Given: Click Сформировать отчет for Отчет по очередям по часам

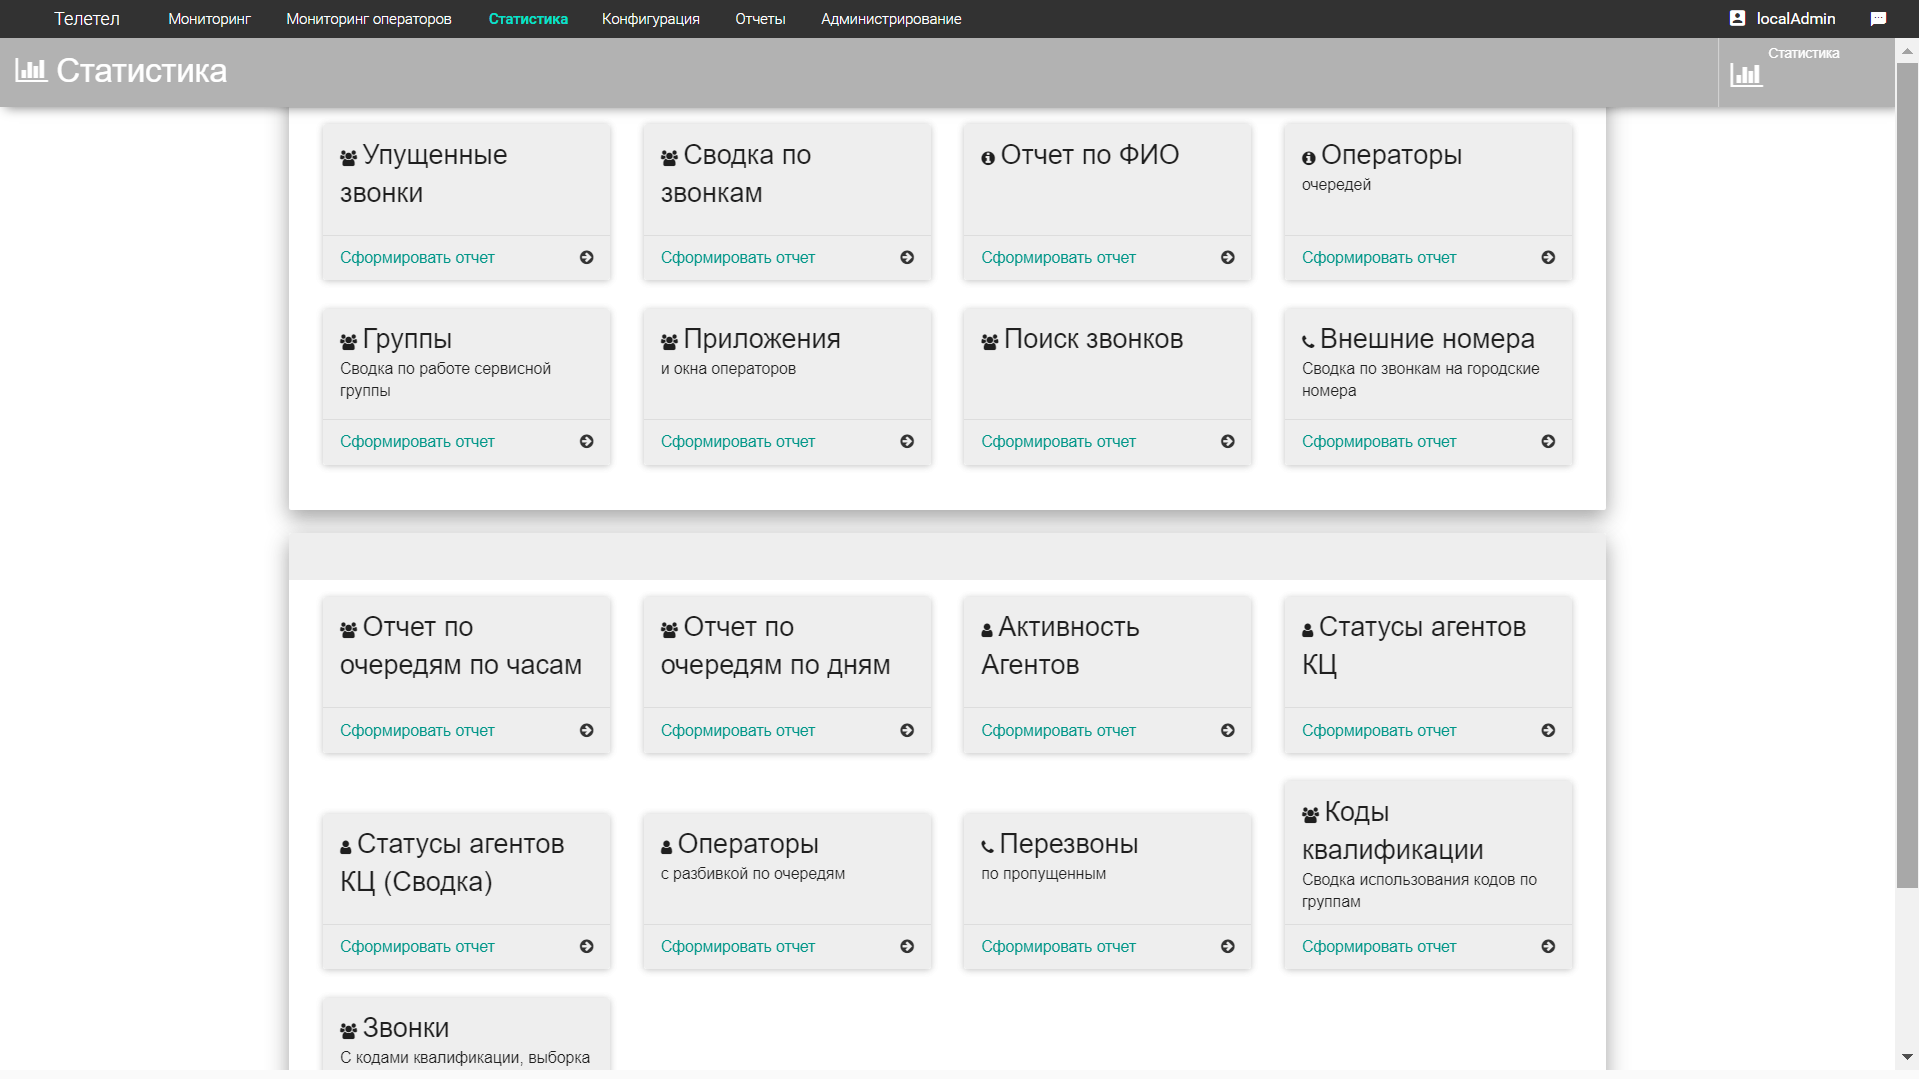Looking at the screenshot, I should (x=417, y=730).
